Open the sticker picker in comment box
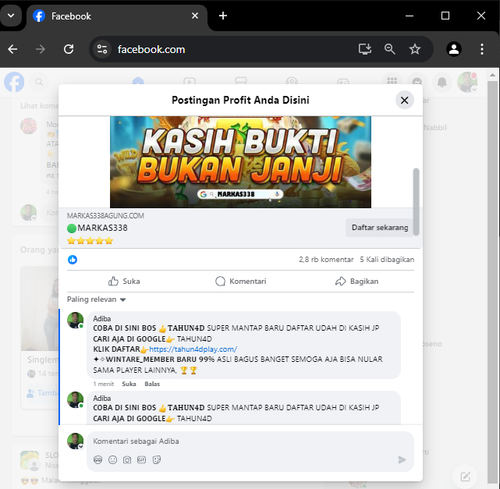The width and height of the screenshot is (500, 489). tap(156, 460)
